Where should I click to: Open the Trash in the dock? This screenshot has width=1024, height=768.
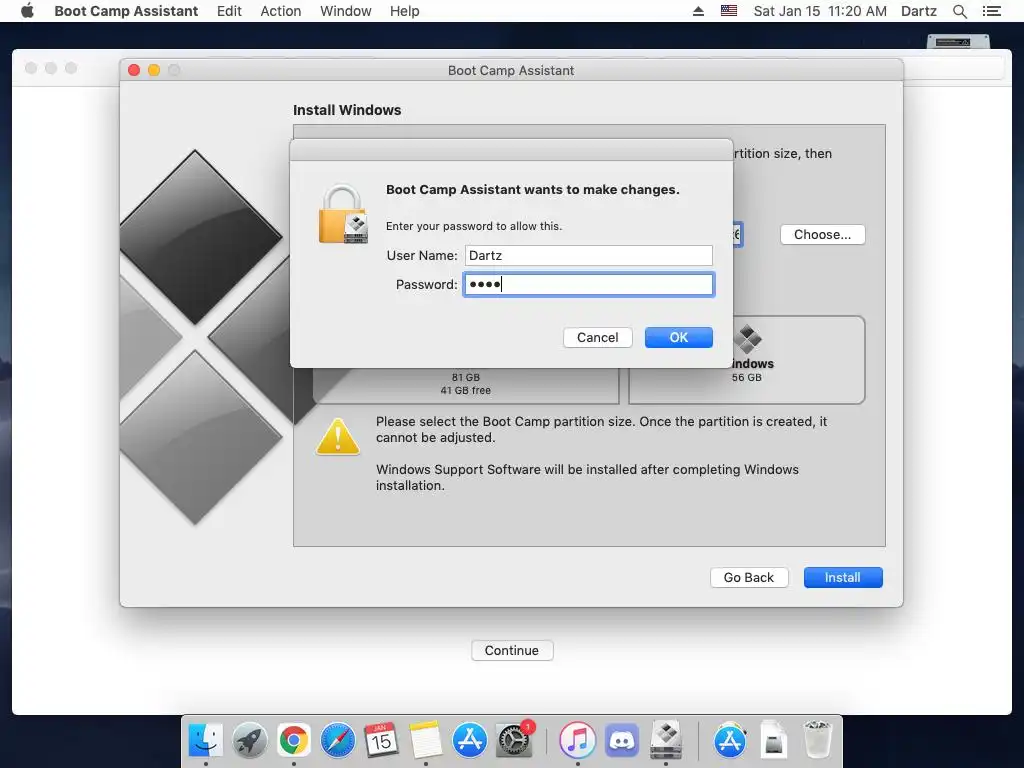[x=817, y=739]
